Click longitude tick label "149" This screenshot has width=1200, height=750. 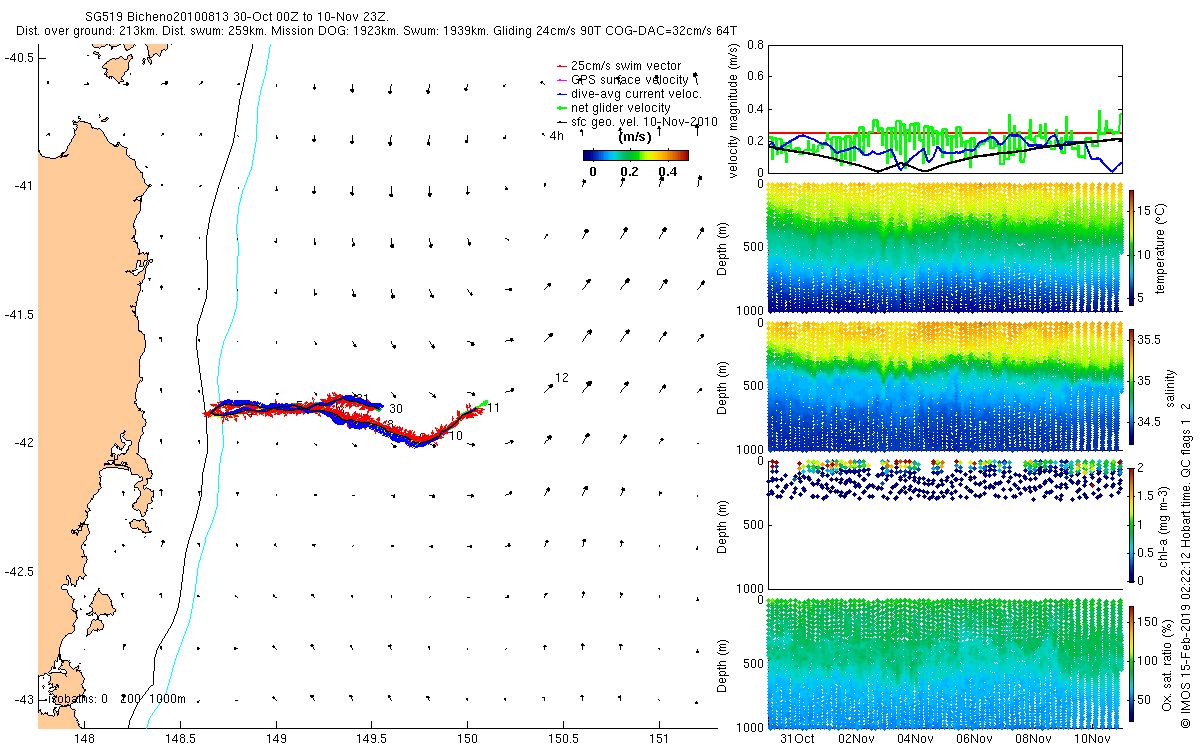pyautogui.click(x=276, y=740)
